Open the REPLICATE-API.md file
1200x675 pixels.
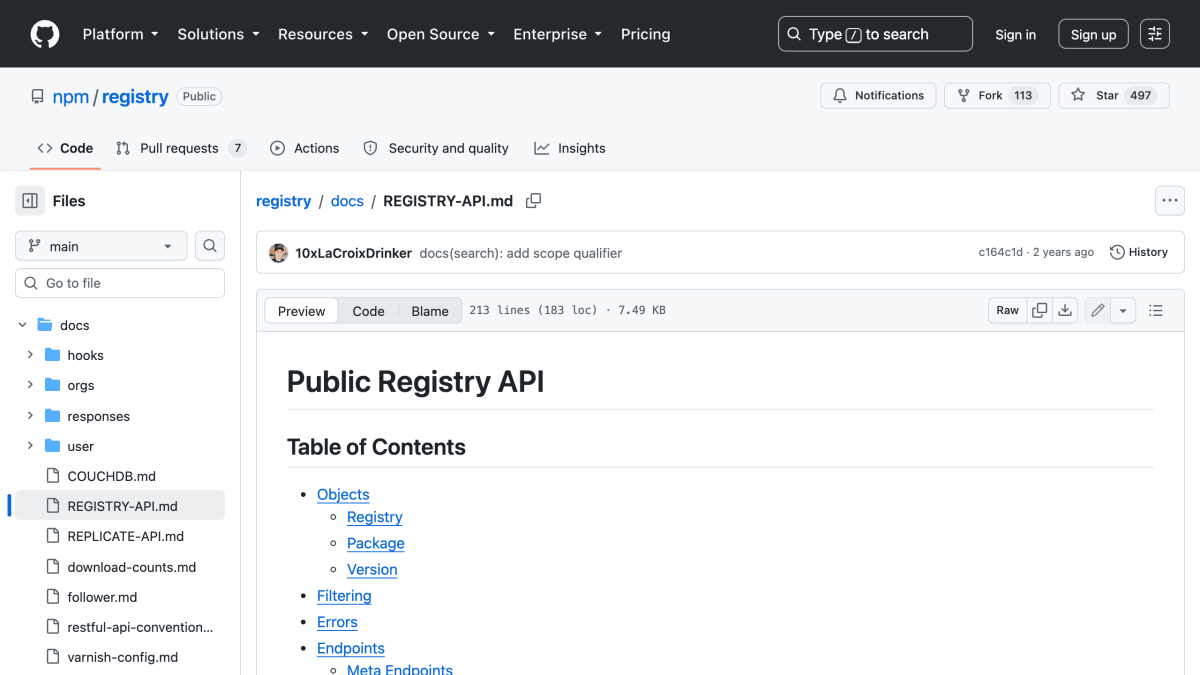[x=126, y=536]
